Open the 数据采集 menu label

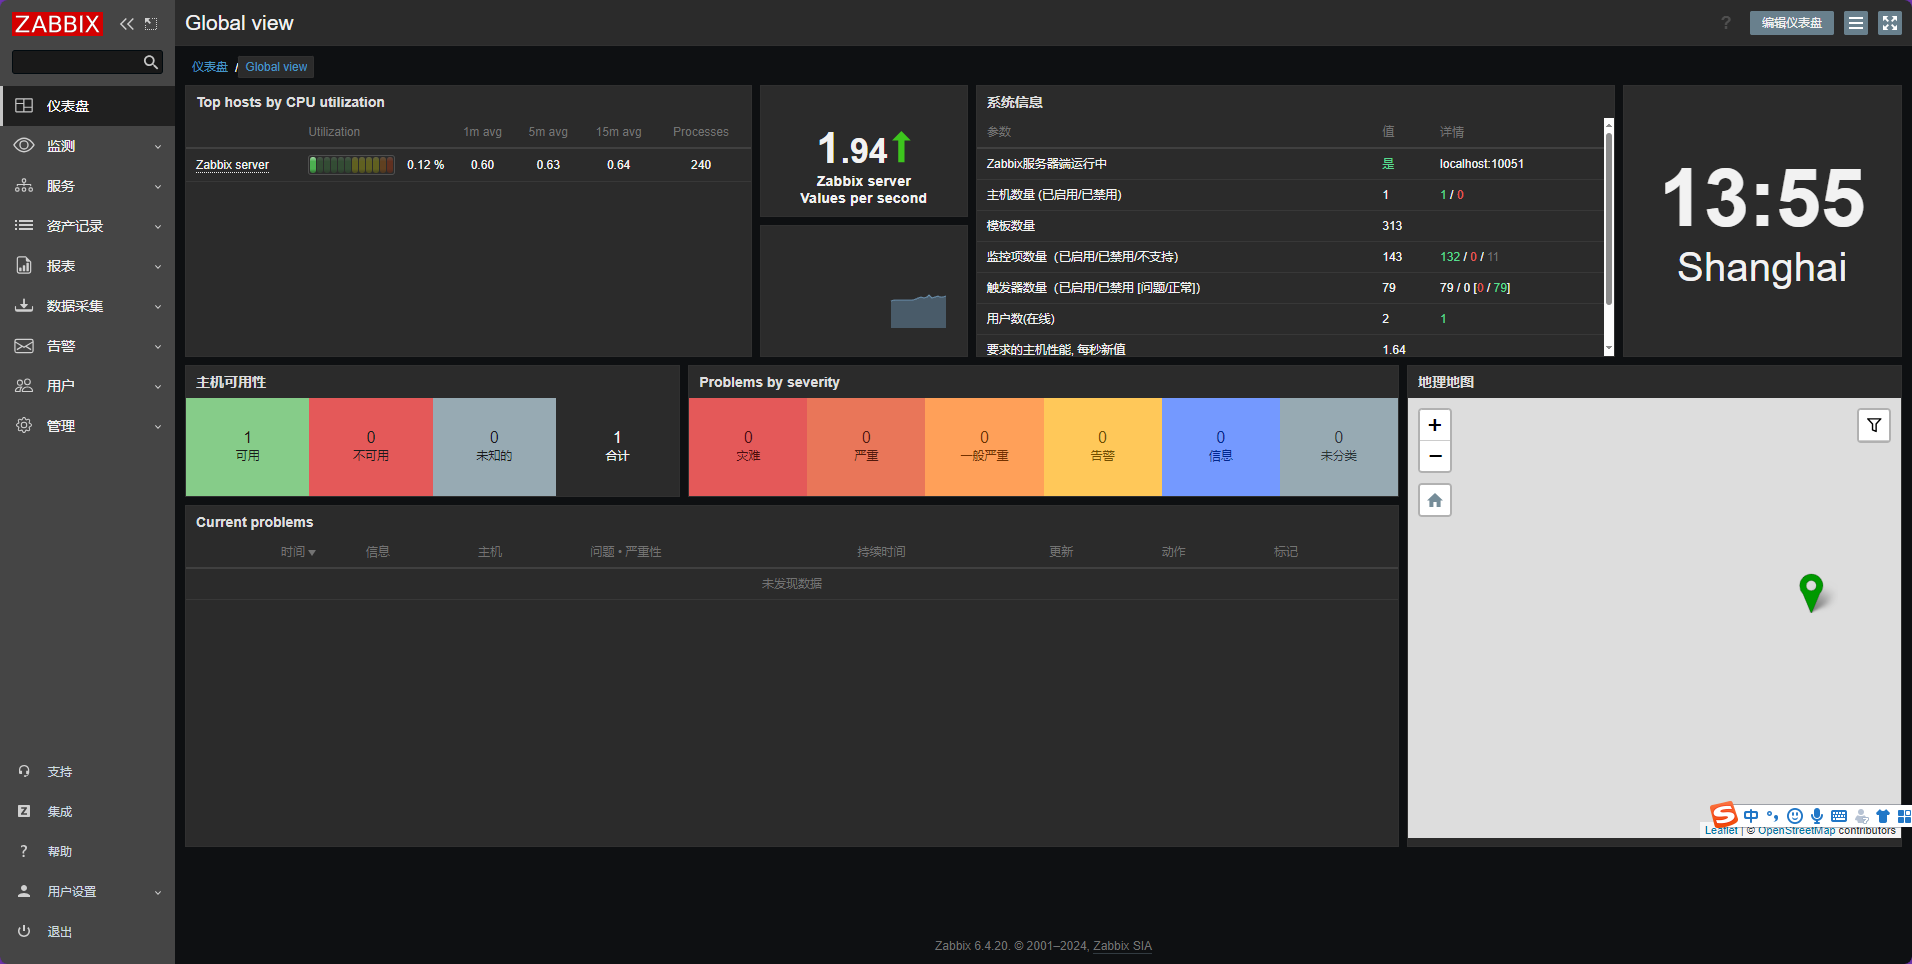(x=75, y=306)
